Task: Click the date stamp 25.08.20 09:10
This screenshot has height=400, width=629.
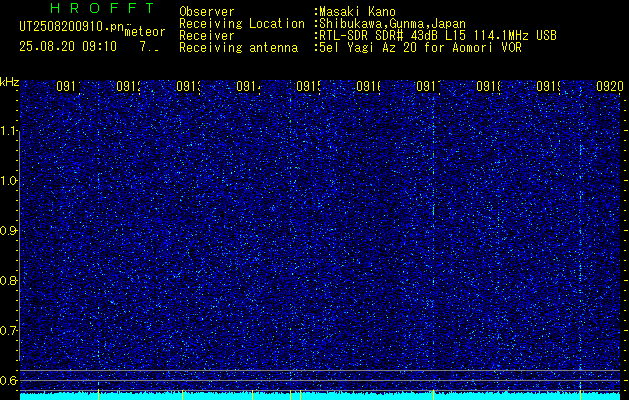Action: click(68, 47)
